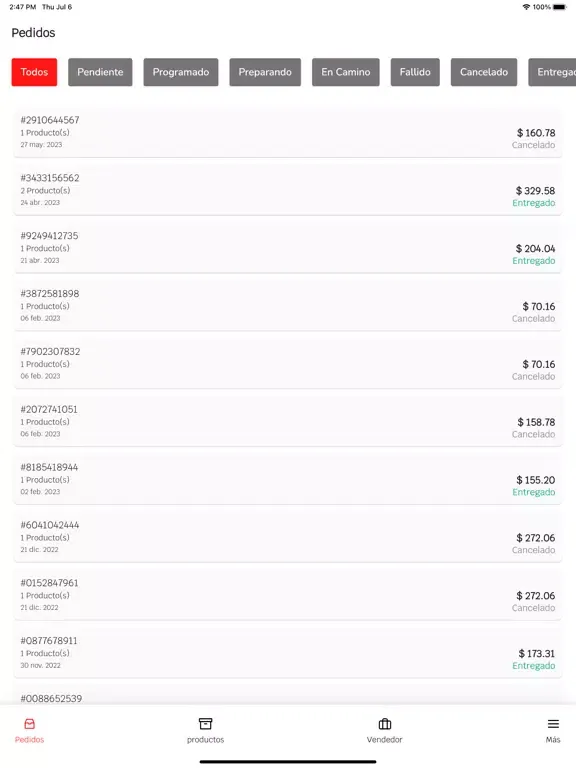View order #0877678911 for $173.31
Viewport: 576px width, 768px height.
(288, 653)
